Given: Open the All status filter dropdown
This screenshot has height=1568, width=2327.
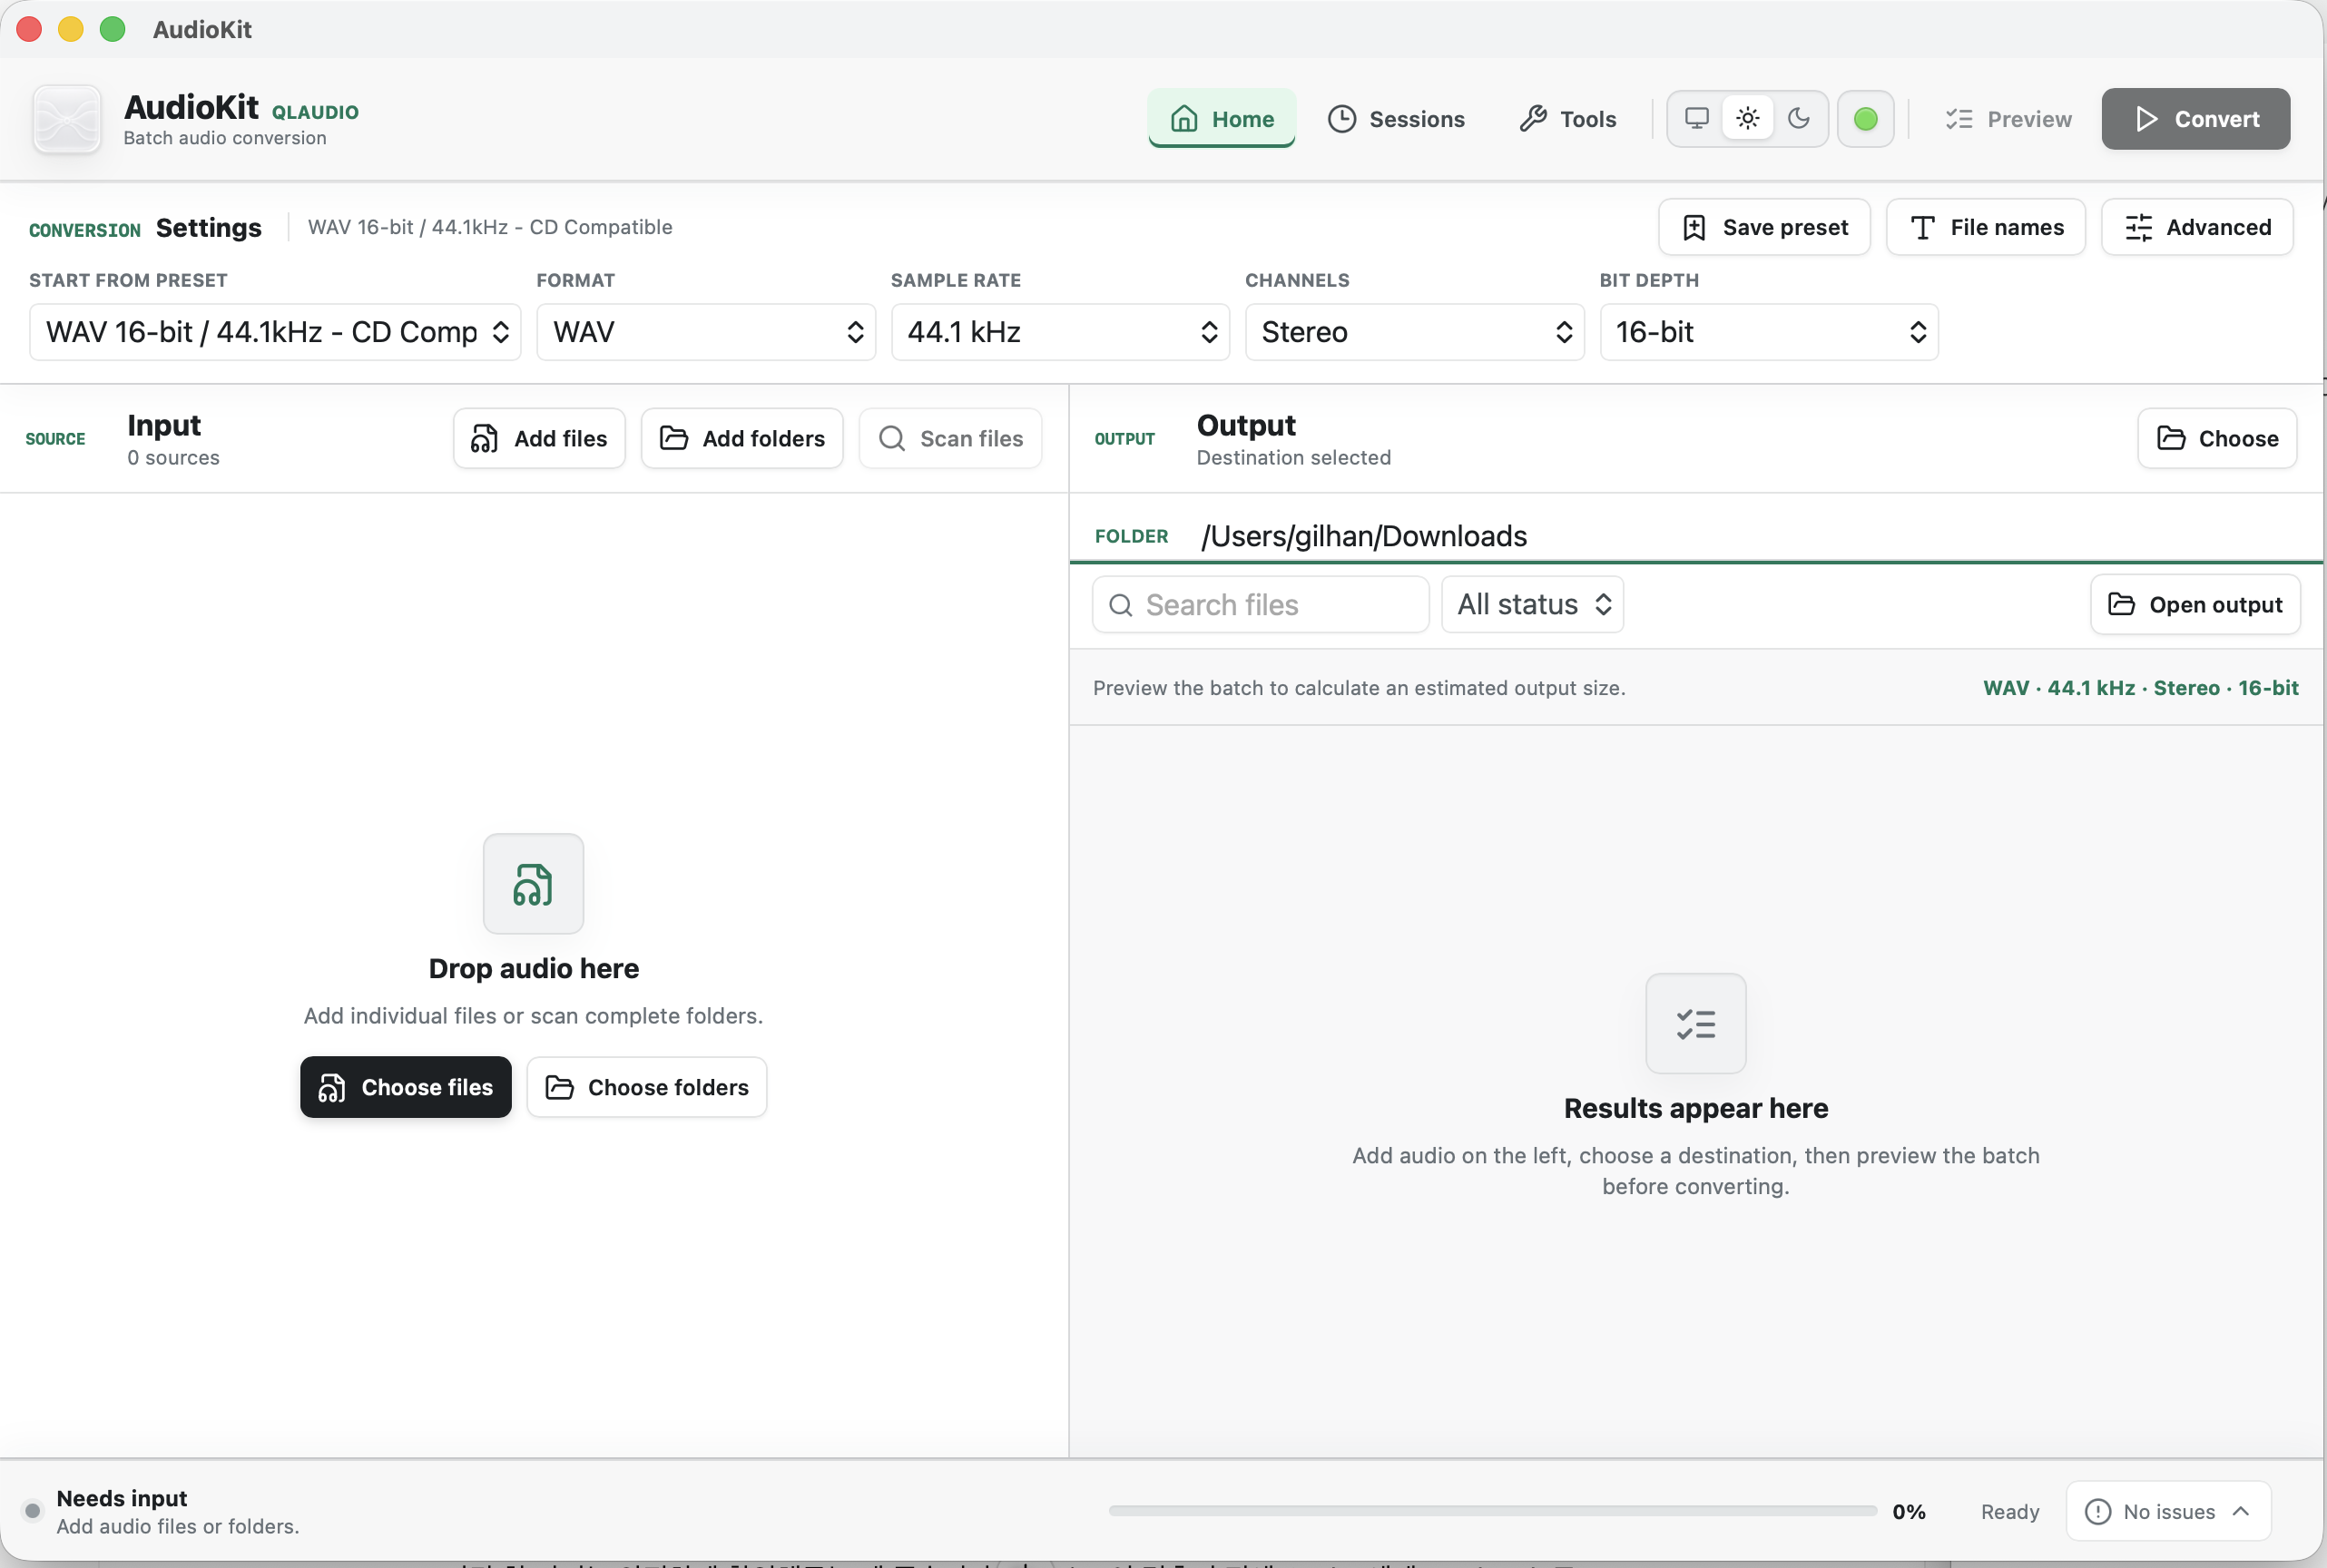Looking at the screenshot, I should pyautogui.click(x=1533, y=605).
